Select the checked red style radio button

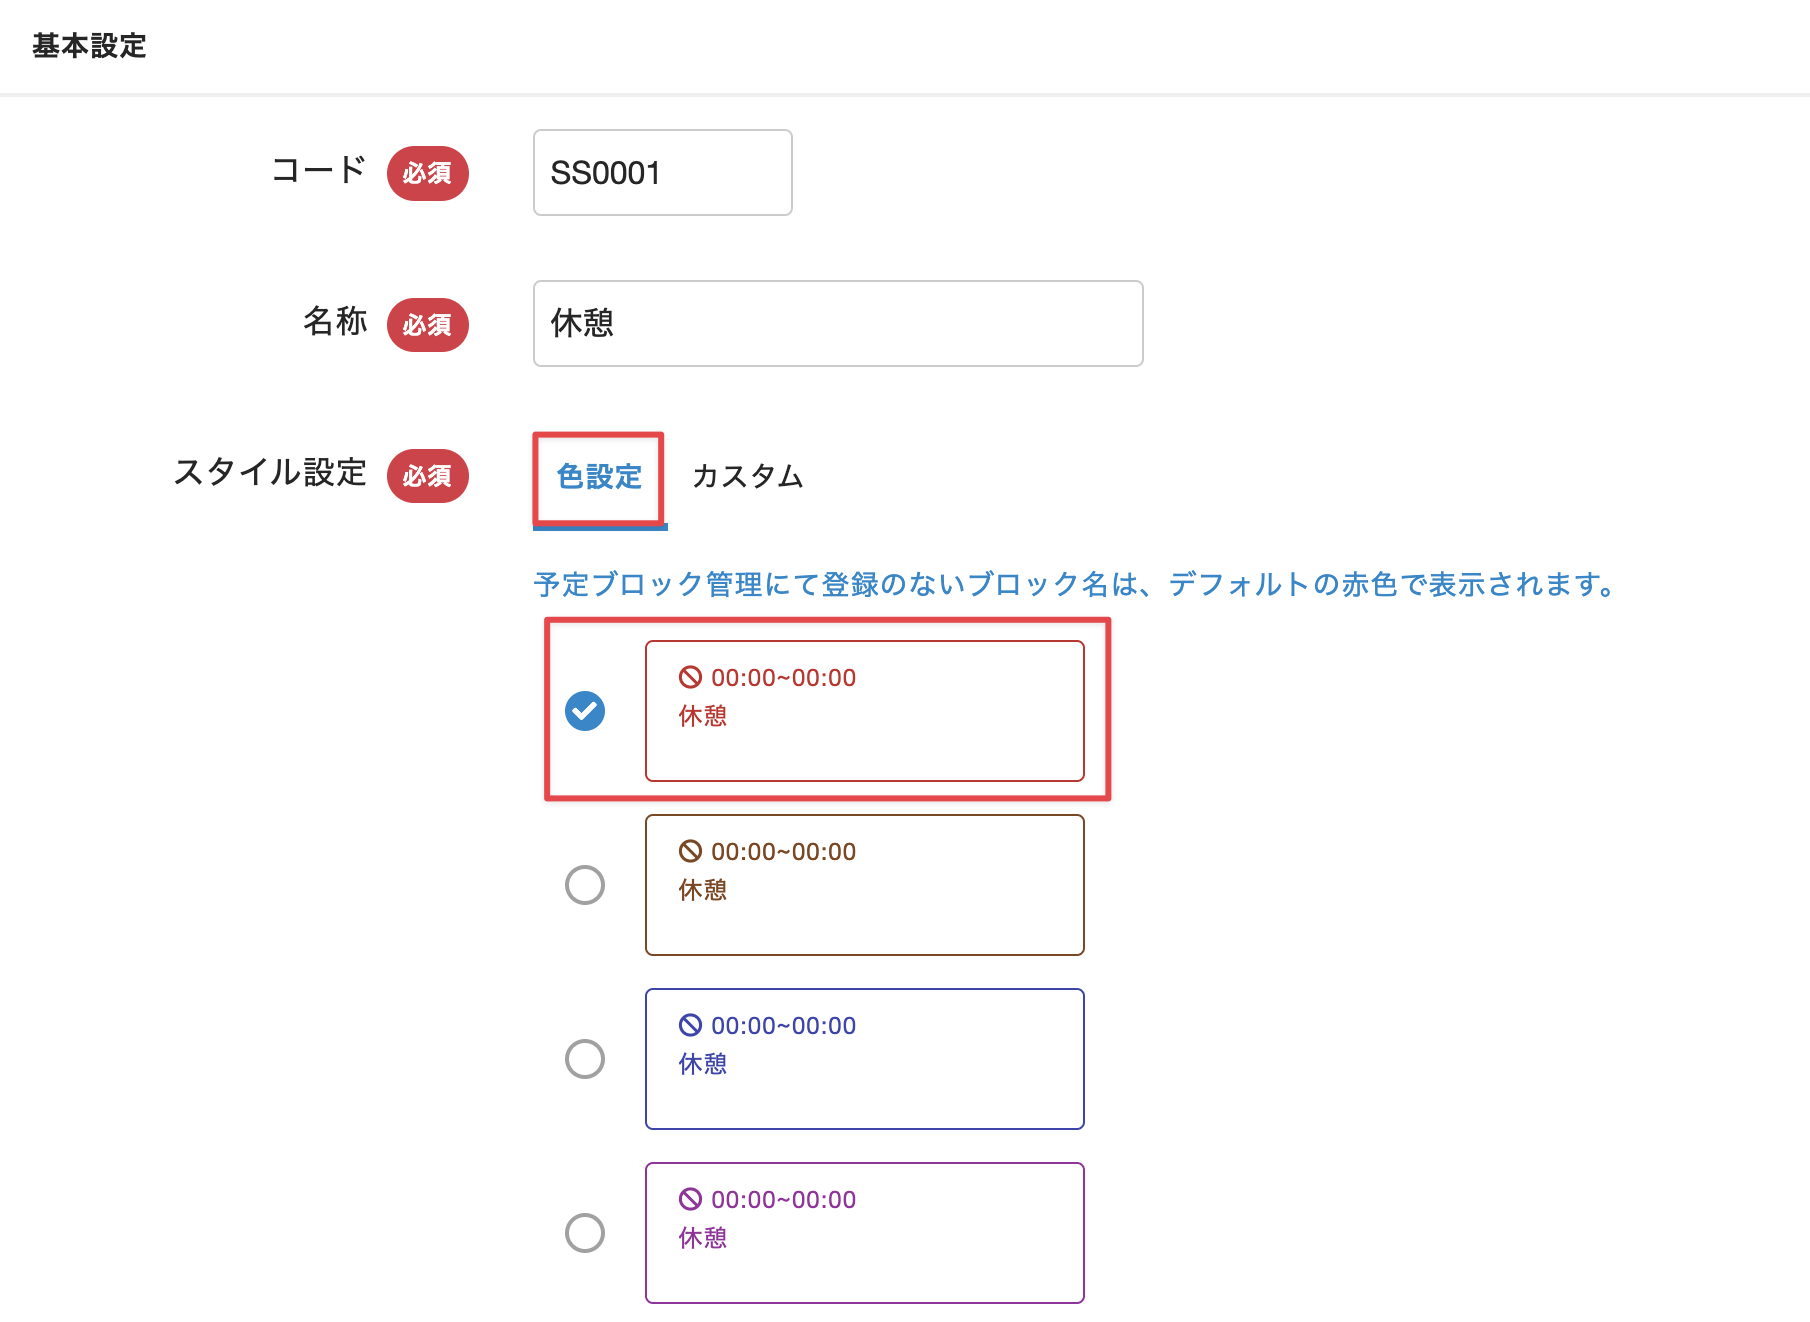585,711
